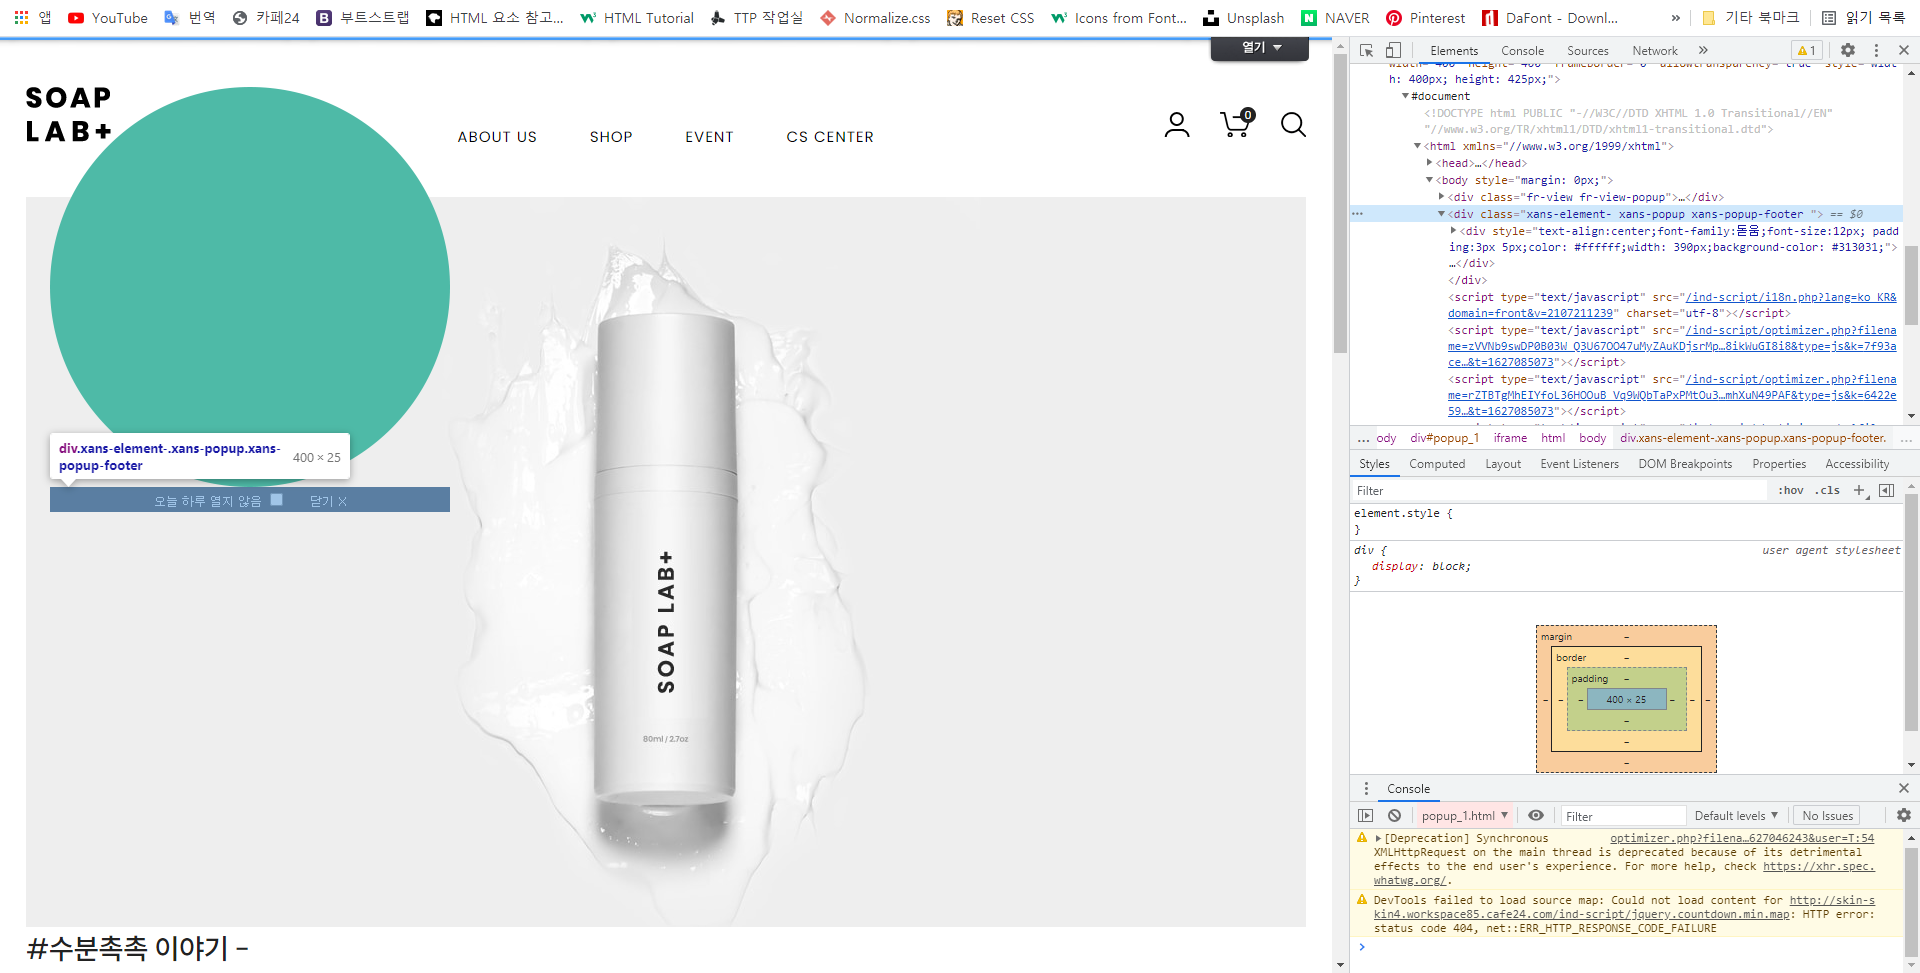This screenshot has width=1920, height=973.
Task: Expand the Deprecation warning message arrow
Action: click(1378, 838)
